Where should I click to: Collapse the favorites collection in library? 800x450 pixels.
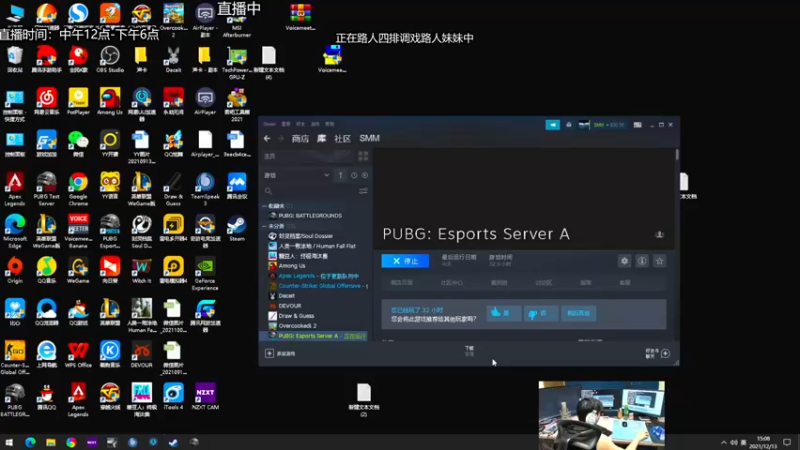tap(264, 206)
